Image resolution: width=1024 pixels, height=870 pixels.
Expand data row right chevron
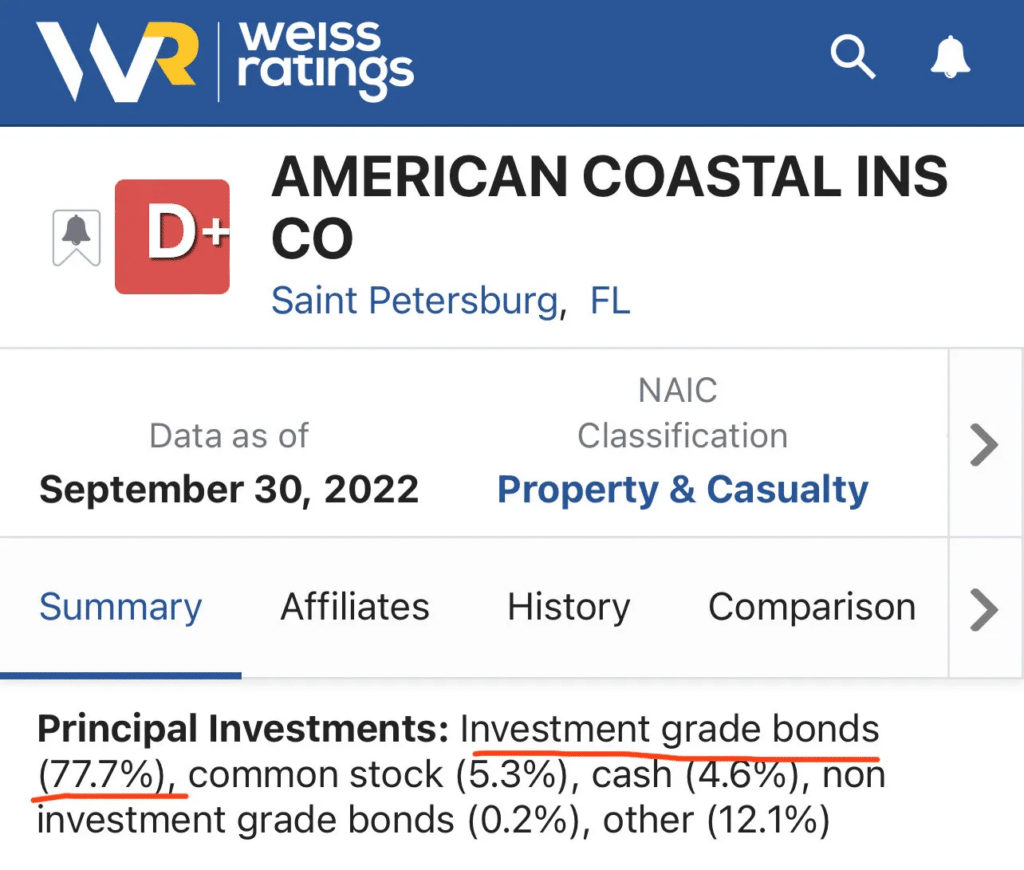pos(984,445)
